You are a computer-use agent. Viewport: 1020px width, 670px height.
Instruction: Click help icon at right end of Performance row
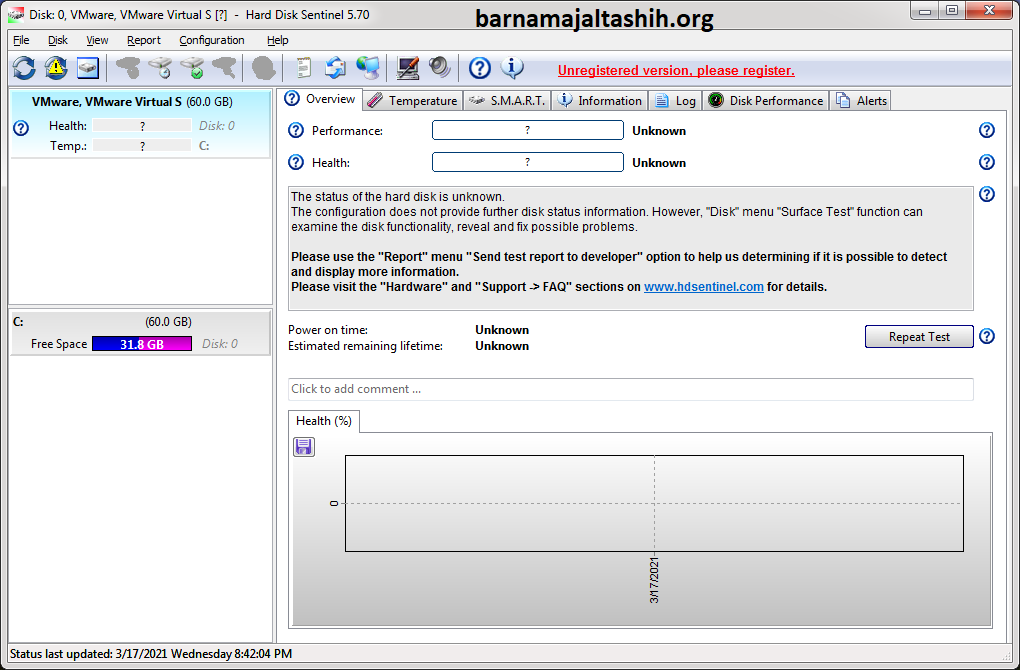click(x=987, y=130)
